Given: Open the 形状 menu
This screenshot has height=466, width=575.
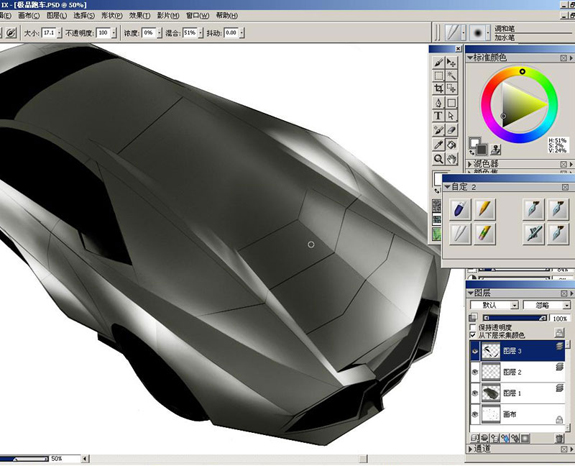Looking at the screenshot, I should pyautogui.click(x=112, y=15).
